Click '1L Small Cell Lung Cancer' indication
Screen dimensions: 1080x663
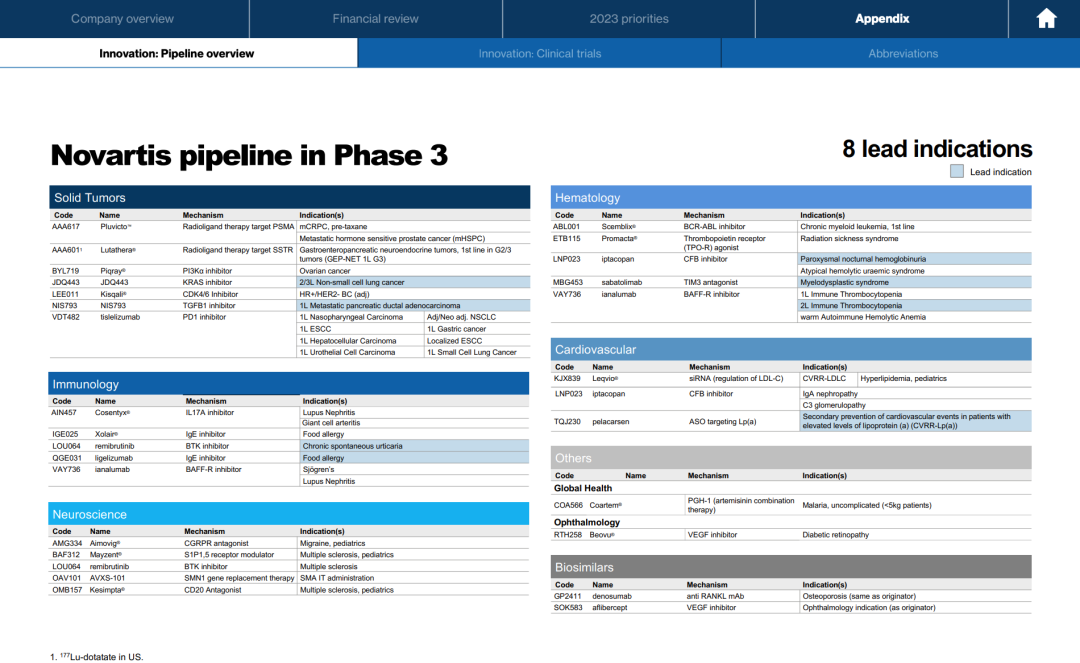click(472, 352)
